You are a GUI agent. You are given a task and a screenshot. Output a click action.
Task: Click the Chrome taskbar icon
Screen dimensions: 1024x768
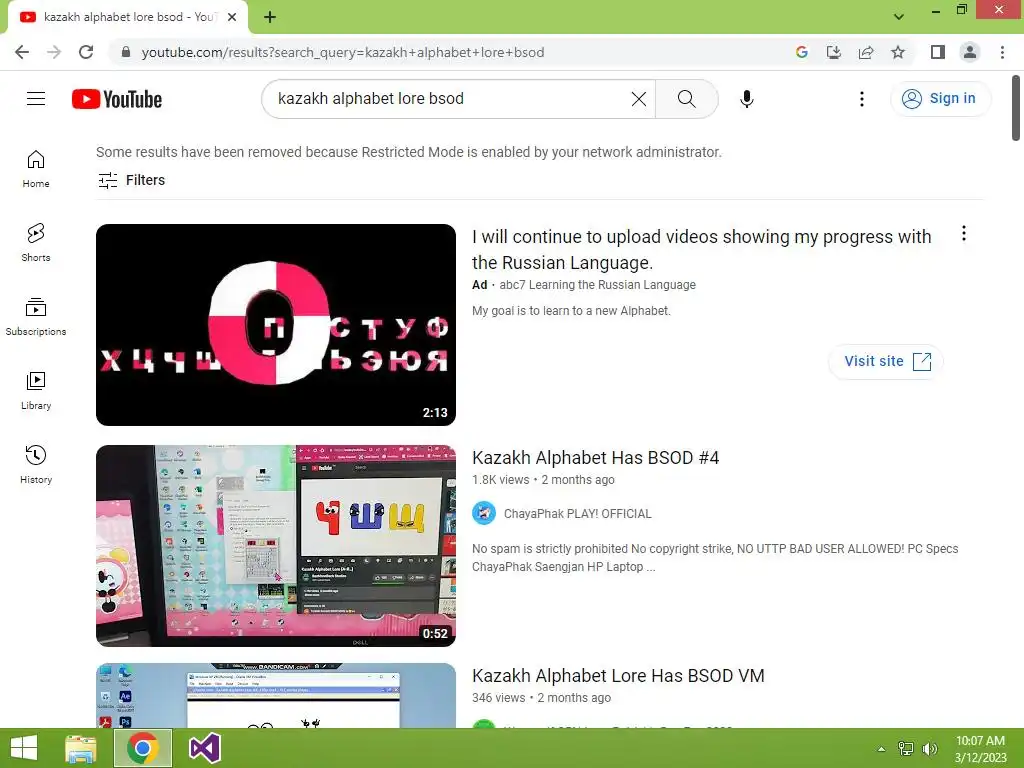click(x=142, y=748)
